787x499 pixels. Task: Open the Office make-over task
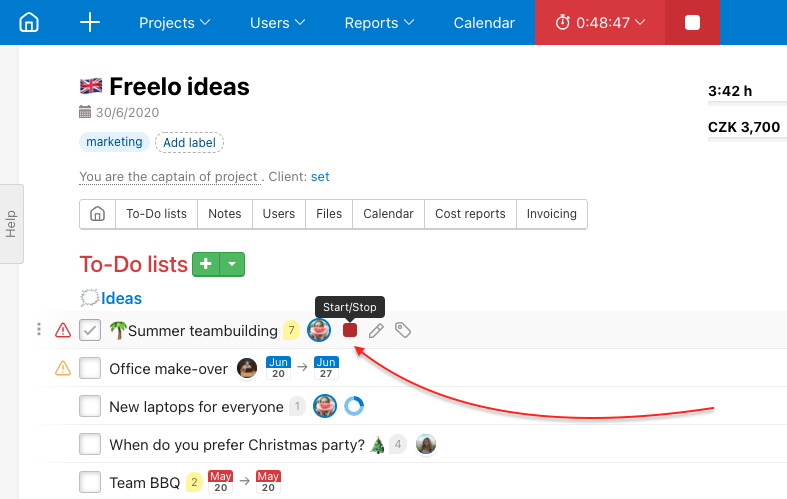tap(169, 369)
